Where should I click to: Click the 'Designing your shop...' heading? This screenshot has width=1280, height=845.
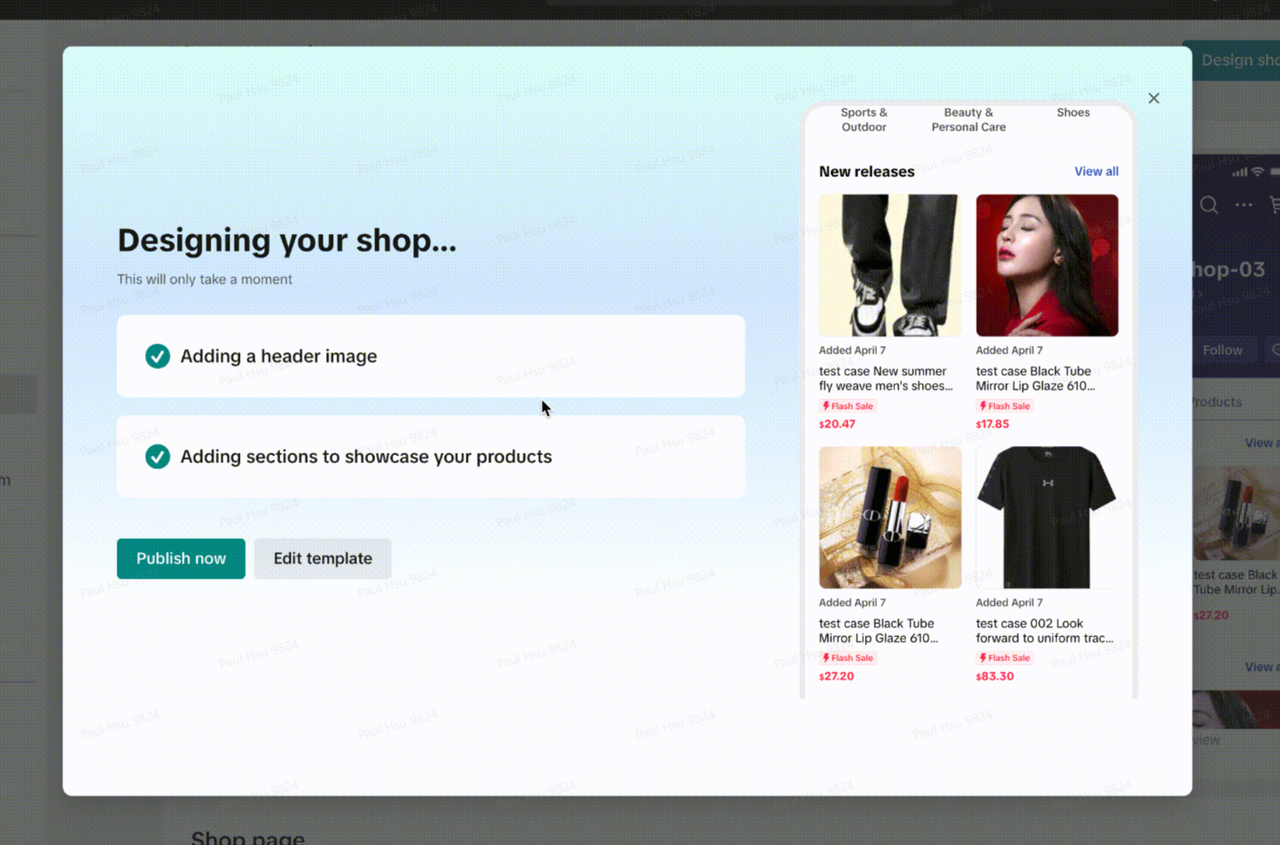pos(287,241)
